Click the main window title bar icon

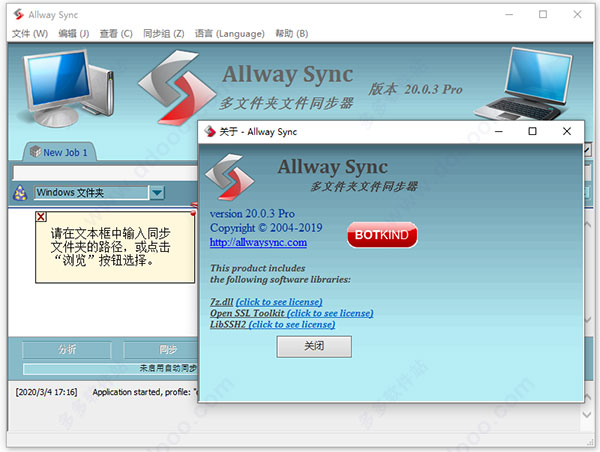(18, 15)
